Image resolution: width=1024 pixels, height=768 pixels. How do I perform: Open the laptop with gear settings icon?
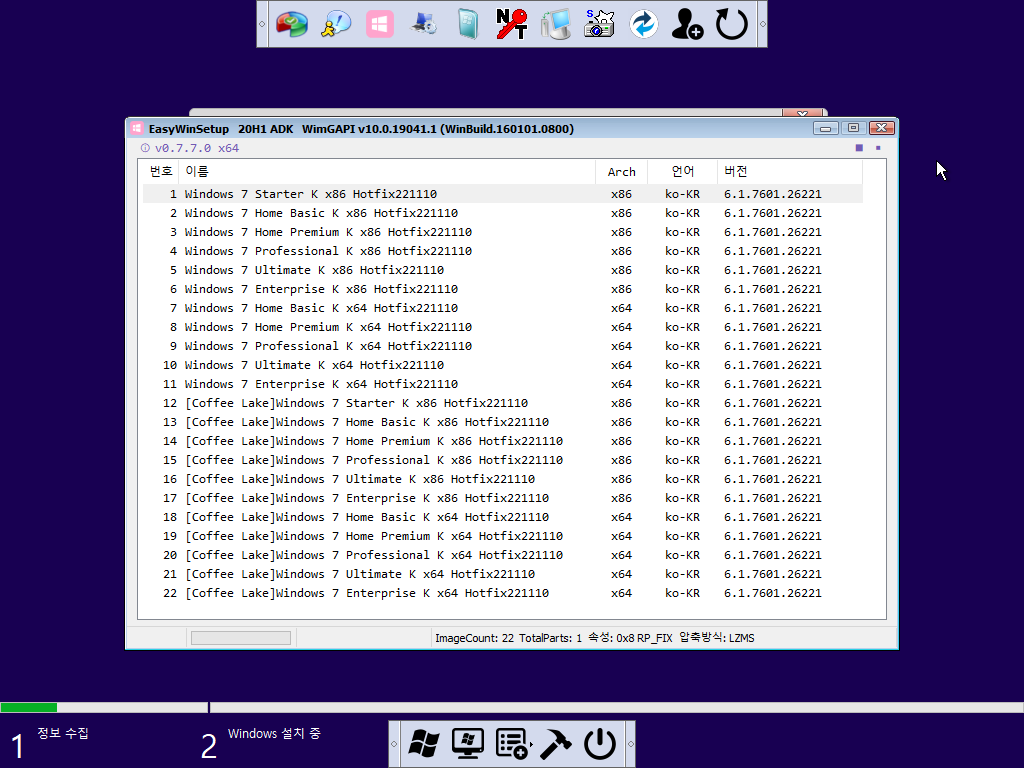[x=424, y=24]
